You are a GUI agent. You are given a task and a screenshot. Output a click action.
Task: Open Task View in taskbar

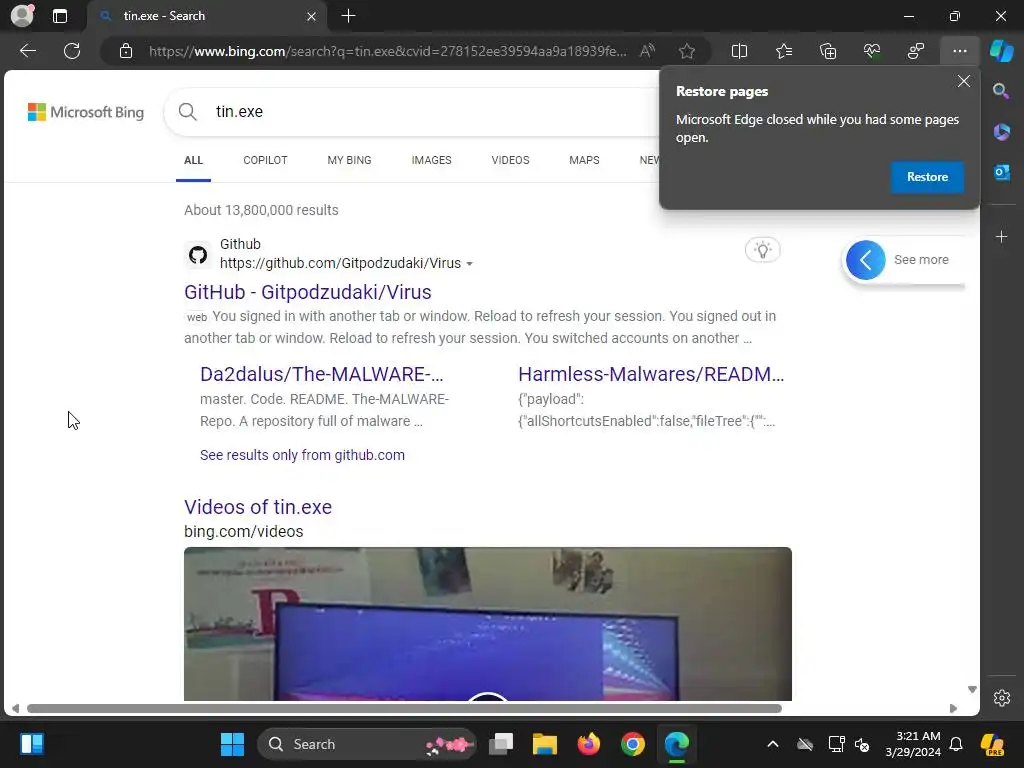pyautogui.click(x=501, y=744)
